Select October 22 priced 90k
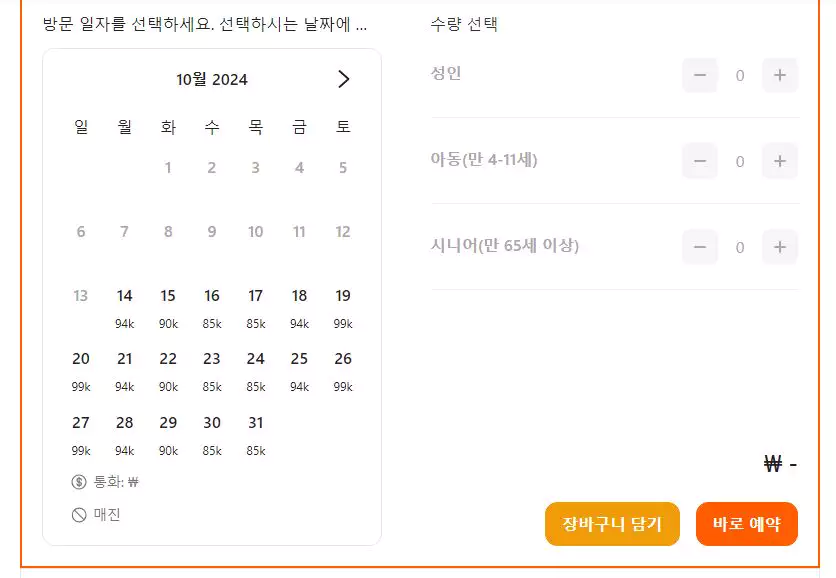The height and width of the screenshot is (578, 836). pyautogui.click(x=168, y=371)
